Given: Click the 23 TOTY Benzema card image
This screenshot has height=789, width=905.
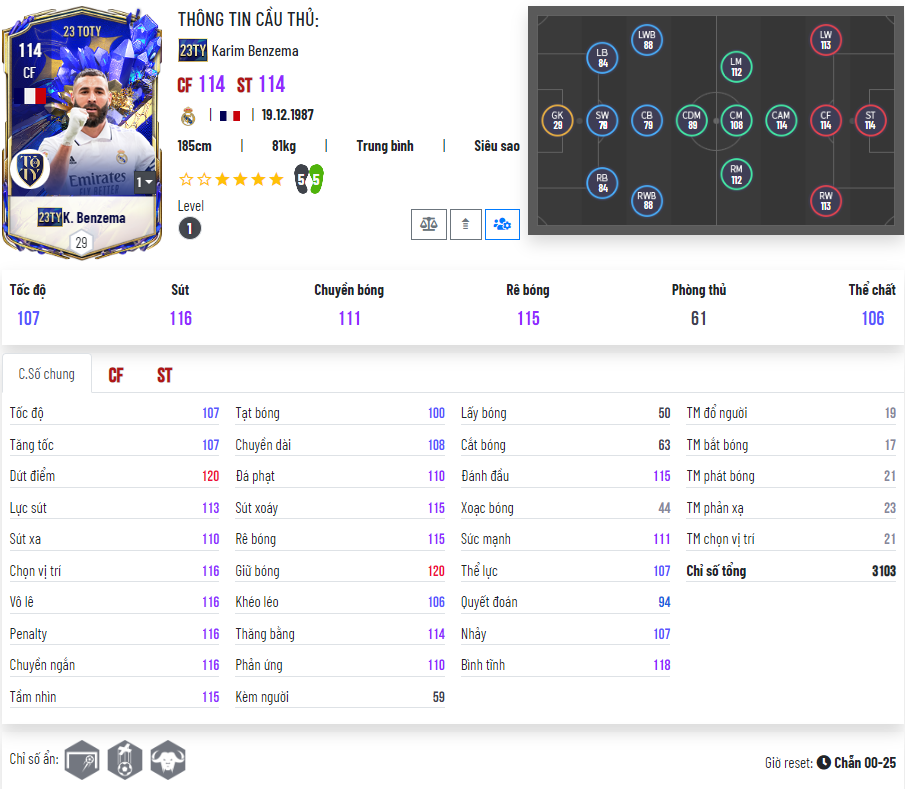Looking at the screenshot, I should pos(82,133).
